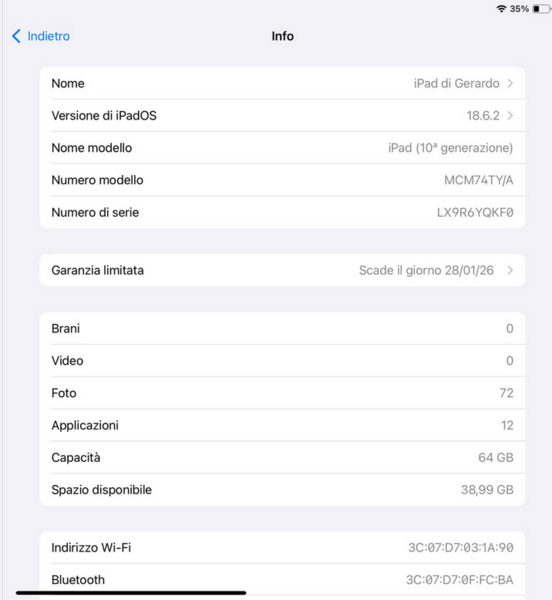Image resolution: width=552 pixels, height=600 pixels.
Task: Select the Capacità 64 GB row
Action: point(282,457)
